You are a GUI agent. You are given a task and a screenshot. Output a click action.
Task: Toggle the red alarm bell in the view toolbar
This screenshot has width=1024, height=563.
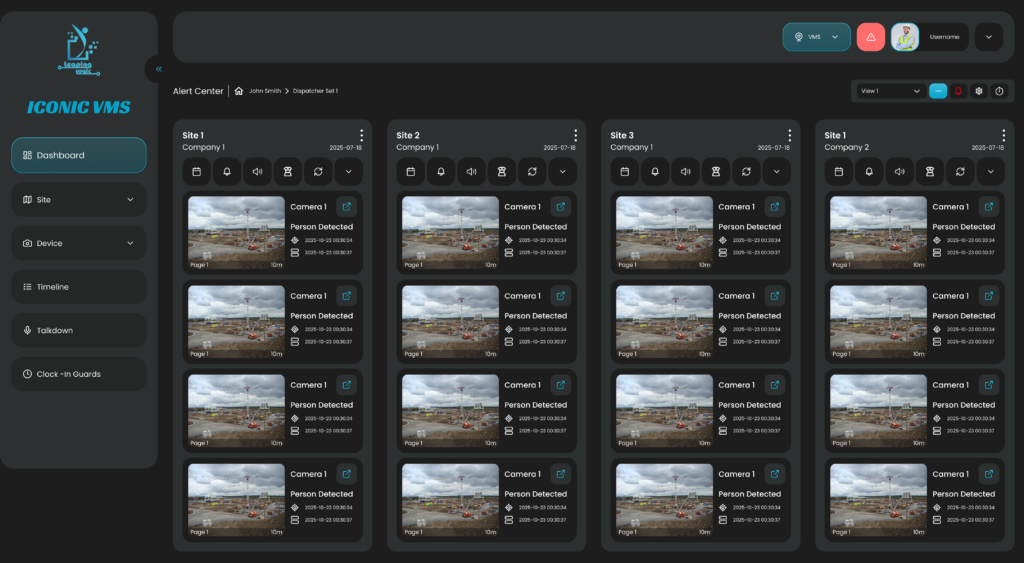click(958, 91)
